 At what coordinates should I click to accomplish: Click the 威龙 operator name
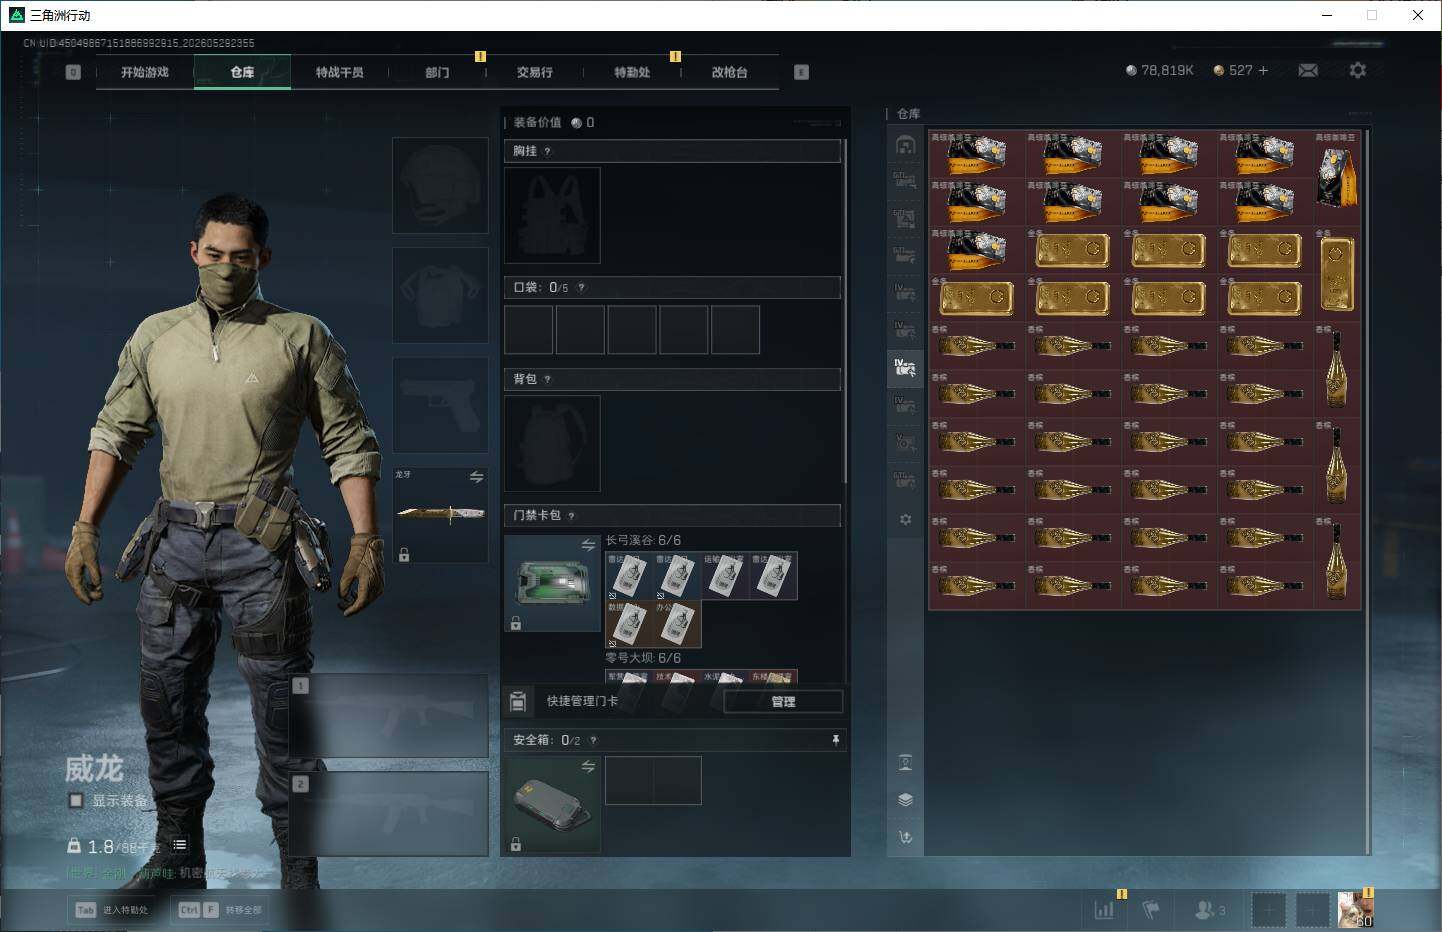[94, 768]
